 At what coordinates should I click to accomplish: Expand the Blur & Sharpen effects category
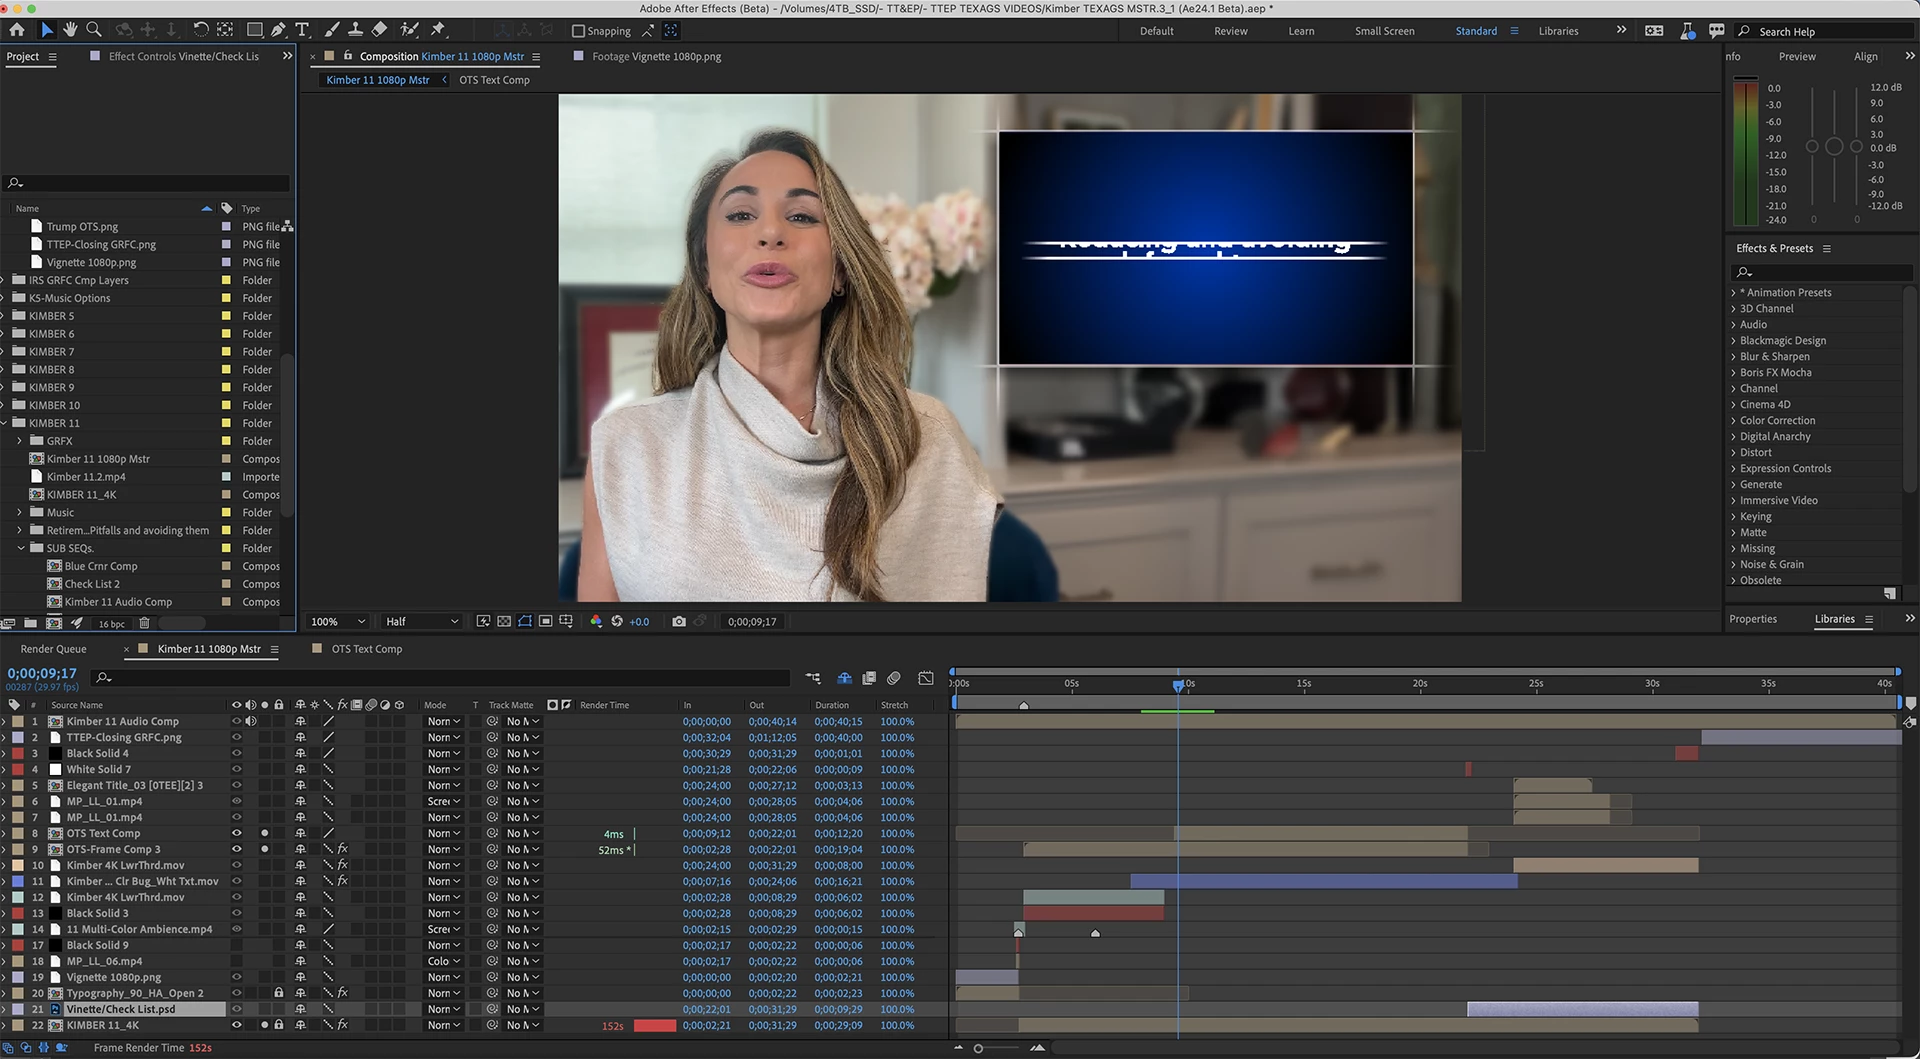click(x=1734, y=357)
